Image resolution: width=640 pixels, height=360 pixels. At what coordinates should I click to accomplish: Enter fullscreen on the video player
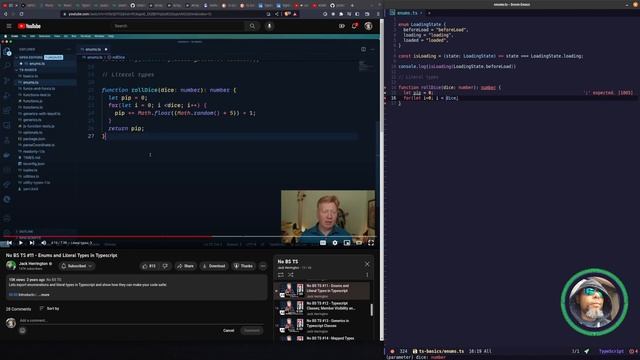pos(371,243)
